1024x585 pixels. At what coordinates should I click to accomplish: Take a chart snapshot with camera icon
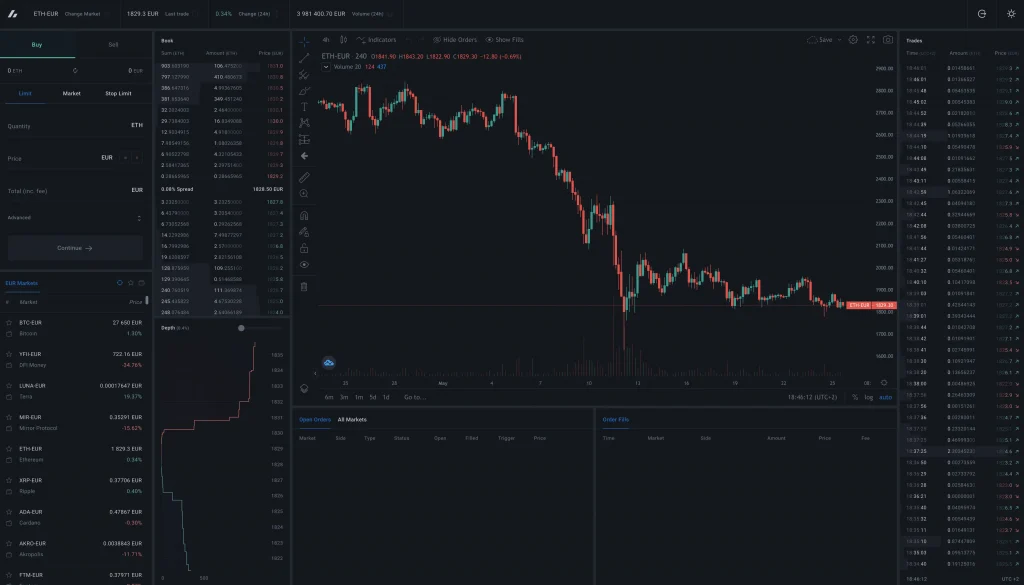click(887, 40)
